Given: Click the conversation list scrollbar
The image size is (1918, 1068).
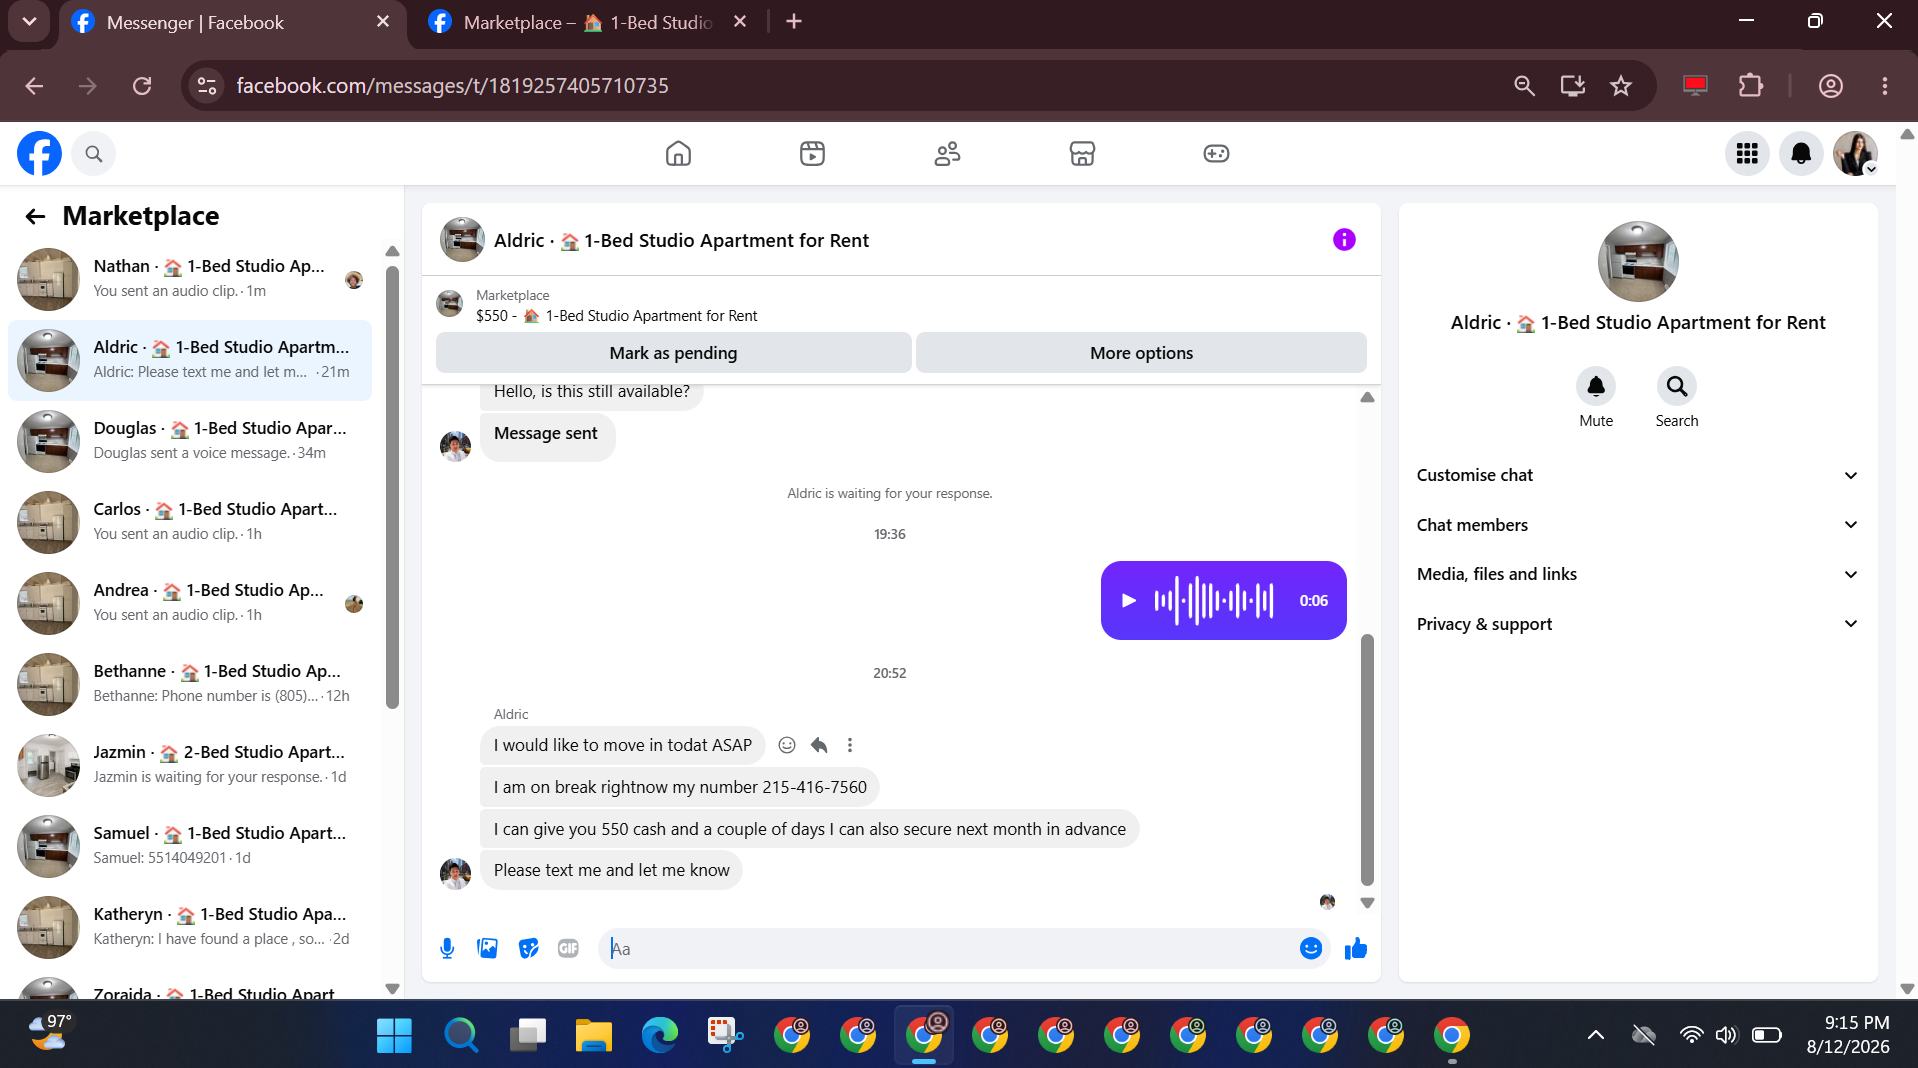Looking at the screenshot, I should [x=392, y=487].
